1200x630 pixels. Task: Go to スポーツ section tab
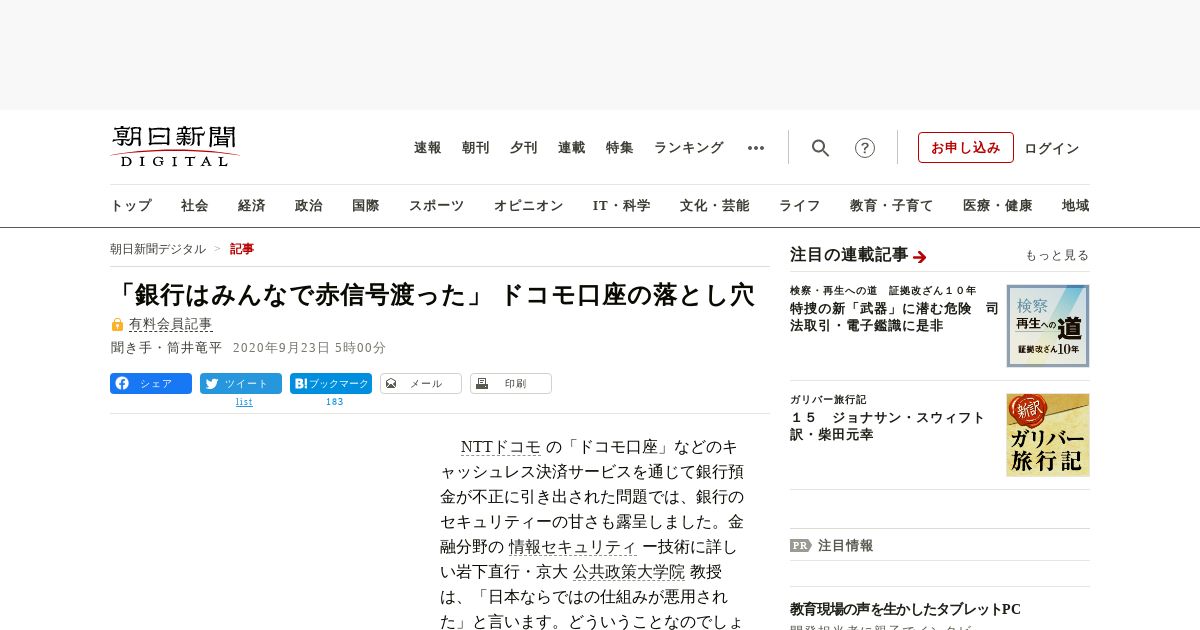click(x=436, y=206)
